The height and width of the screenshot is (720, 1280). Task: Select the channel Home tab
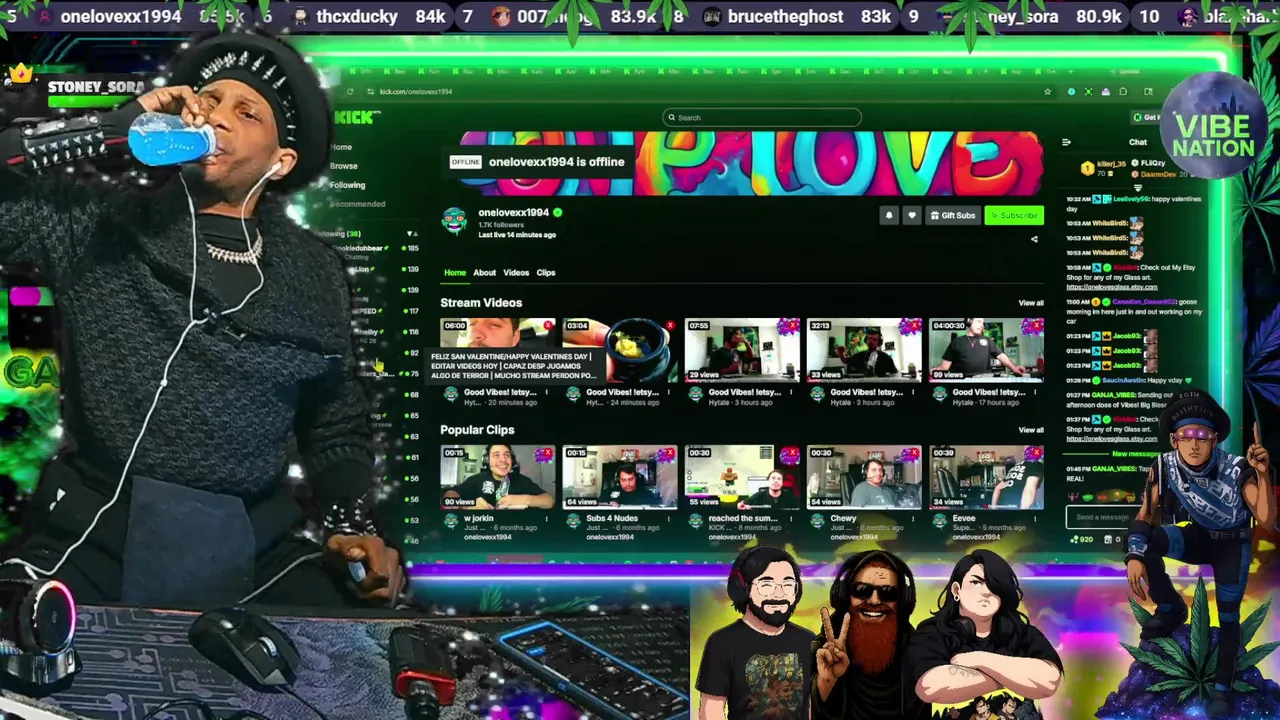point(455,272)
